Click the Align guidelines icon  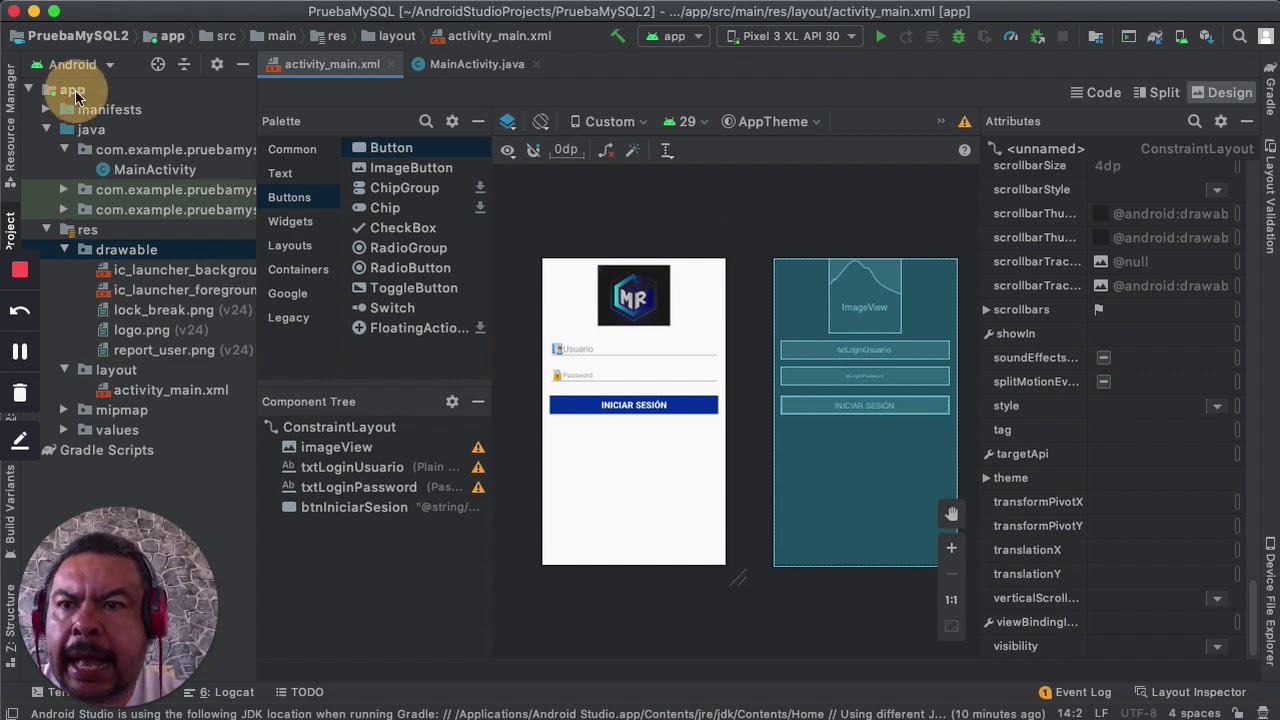click(667, 150)
